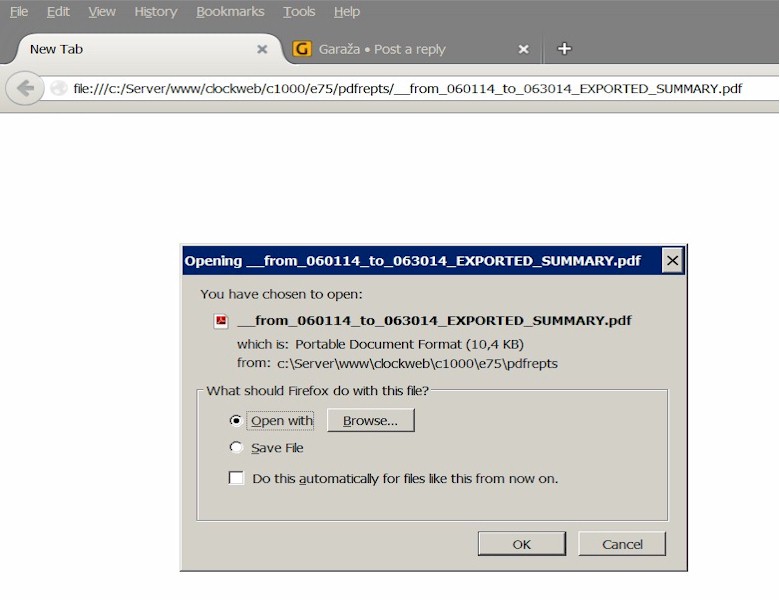780x601 pixels.
Task: Select the Open with radio button
Action: point(236,421)
